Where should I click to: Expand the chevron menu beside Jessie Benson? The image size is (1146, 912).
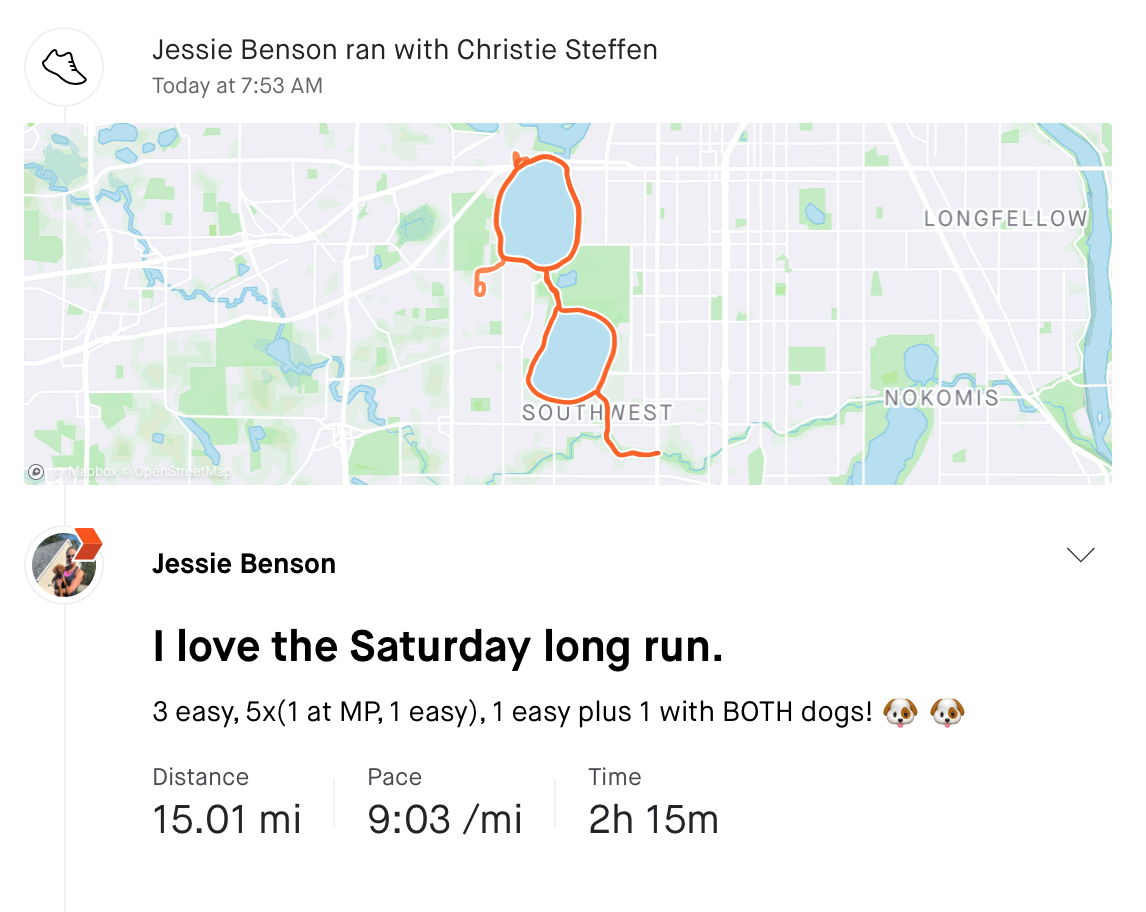(x=1081, y=555)
